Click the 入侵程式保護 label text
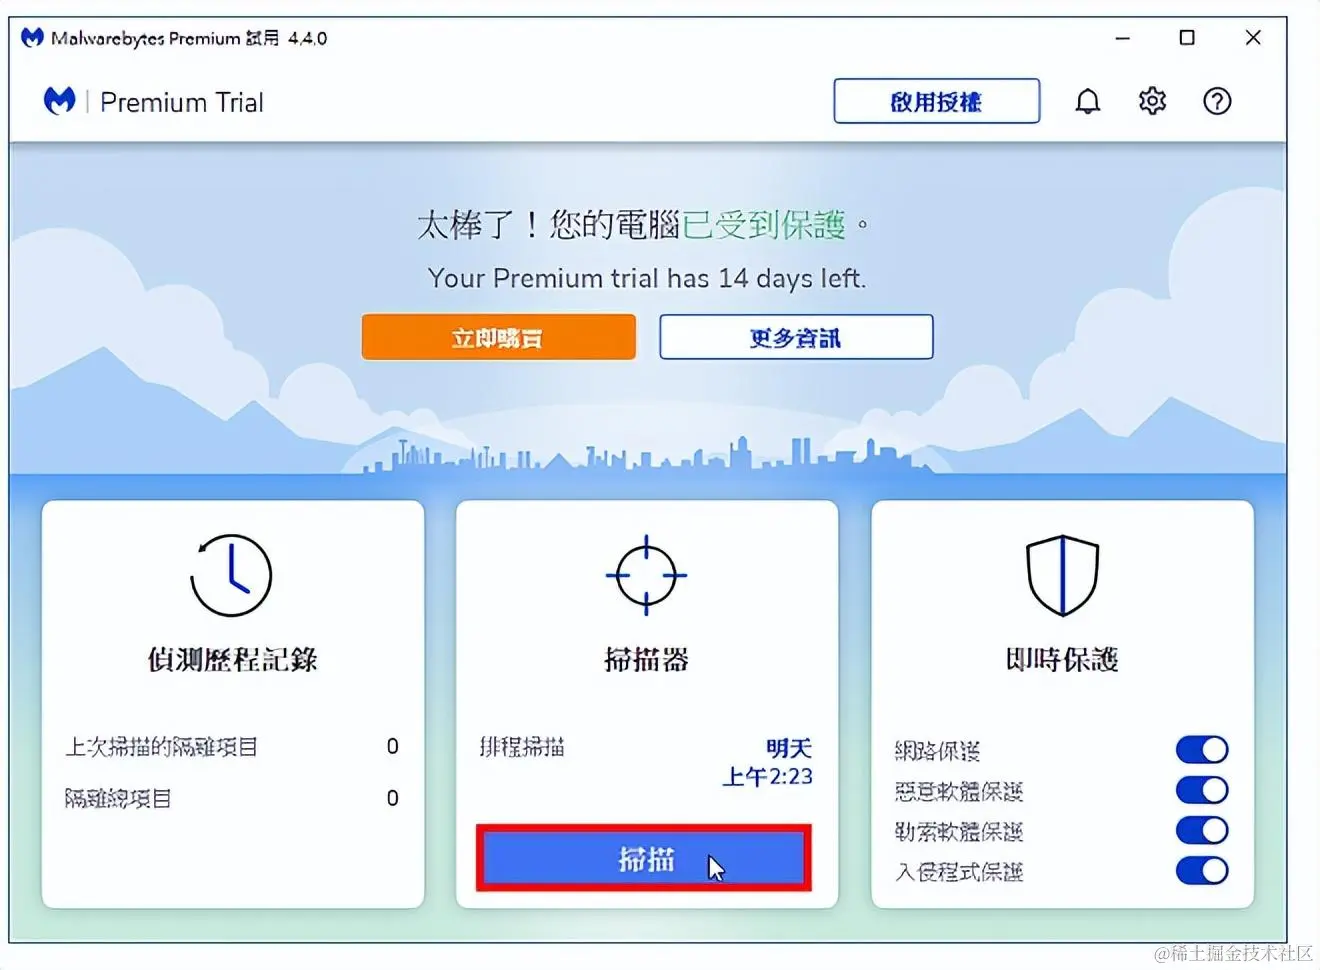 959,871
